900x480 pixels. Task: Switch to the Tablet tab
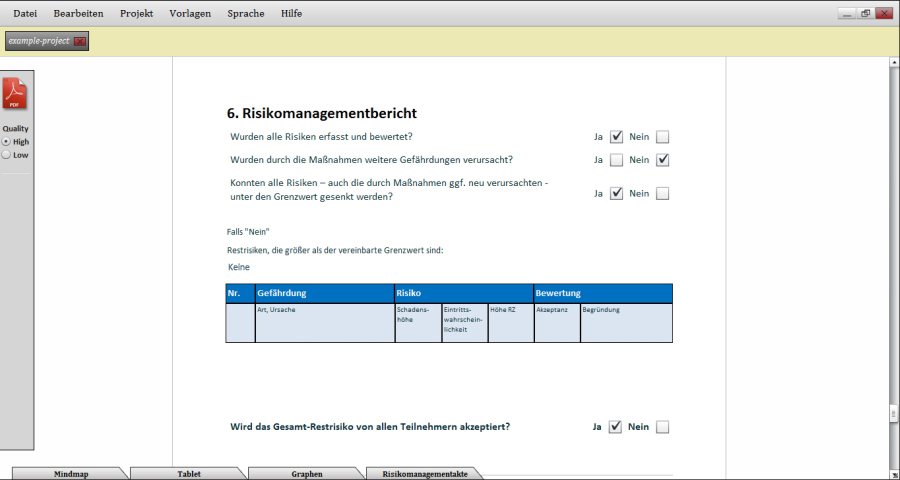pyautogui.click(x=188, y=474)
